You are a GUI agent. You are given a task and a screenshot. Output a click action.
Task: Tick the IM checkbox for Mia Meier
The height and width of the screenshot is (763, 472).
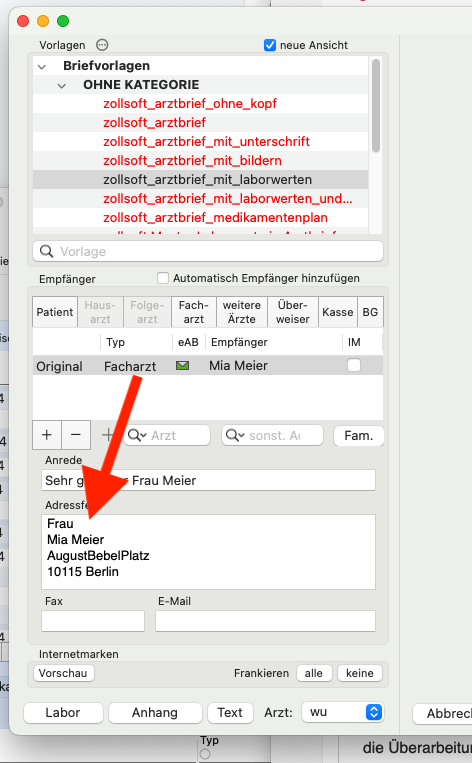click(x=354, y=365)
